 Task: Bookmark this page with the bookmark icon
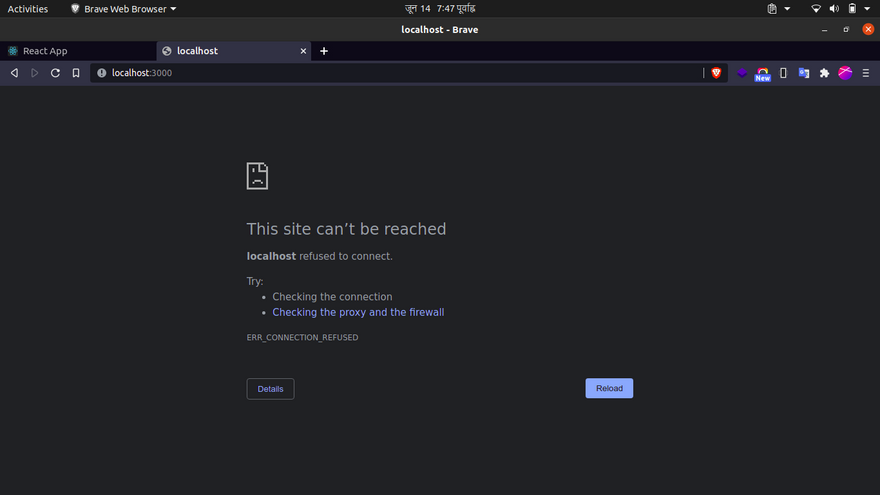pos(76,73)
